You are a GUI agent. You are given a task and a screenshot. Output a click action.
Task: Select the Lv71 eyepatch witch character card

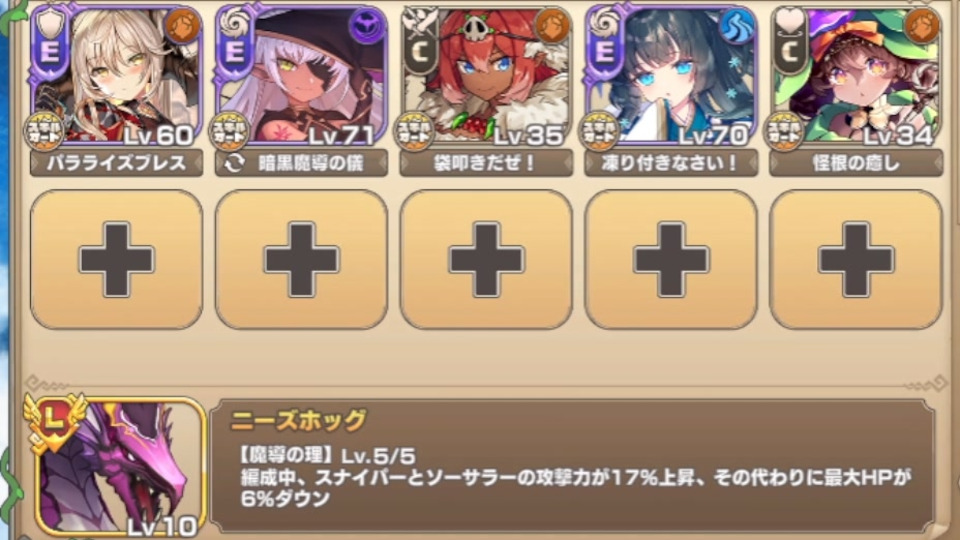(301, 75)
